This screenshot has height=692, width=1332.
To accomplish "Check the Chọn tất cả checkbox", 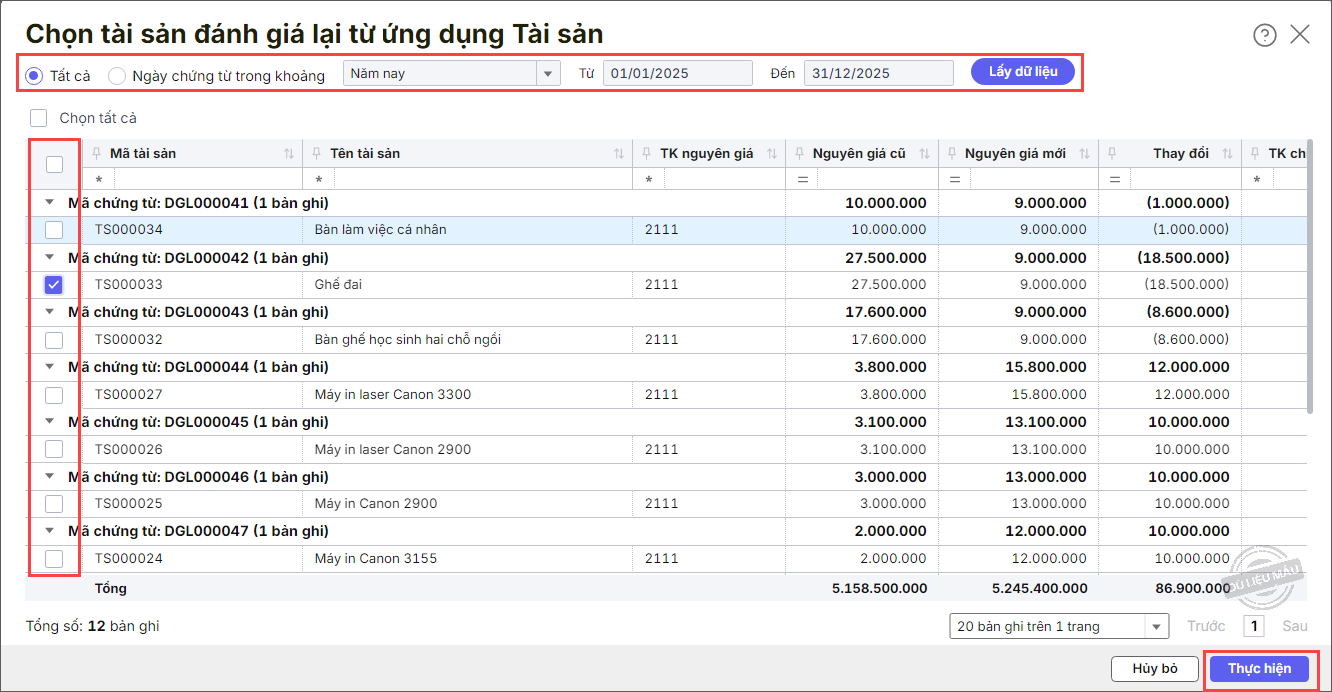I will click(39, 118).
